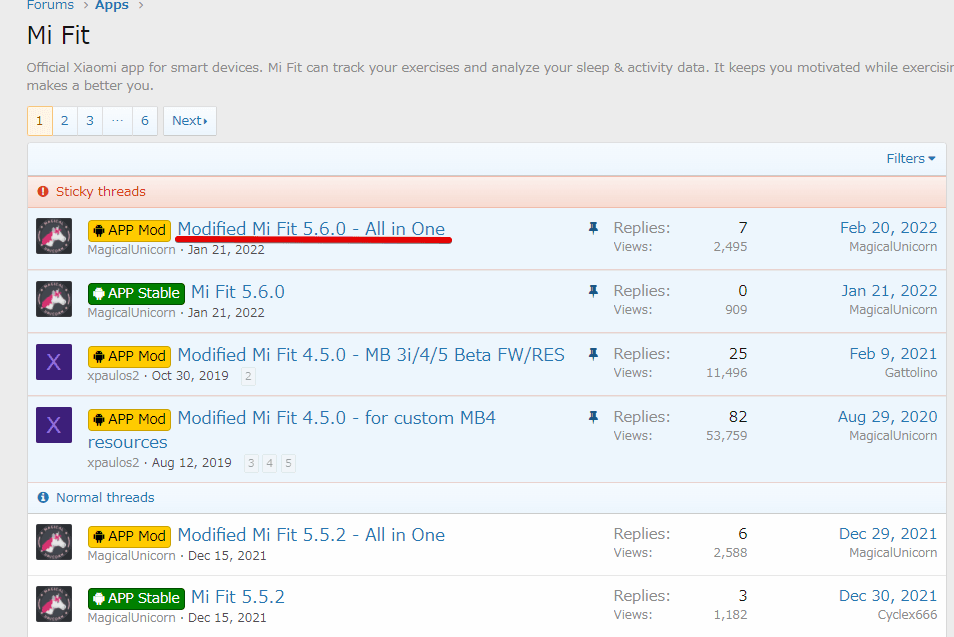Navigate to Apps breadcrumb
The image size is (954, 637).
(x=112, y=6)
